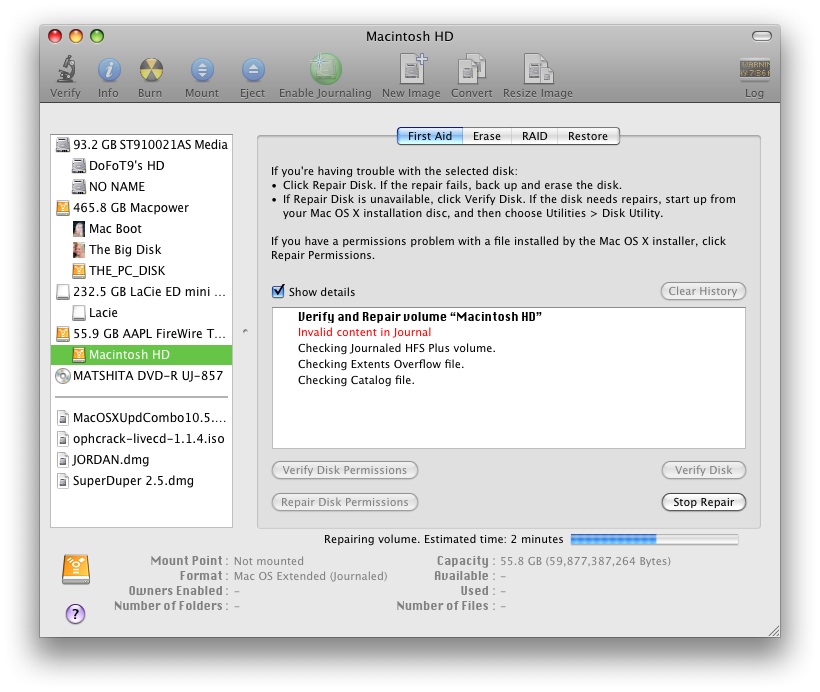Click the Convert toolbar icon
The width and height of the screenshot is (820, 692).
tap(472, 69)
